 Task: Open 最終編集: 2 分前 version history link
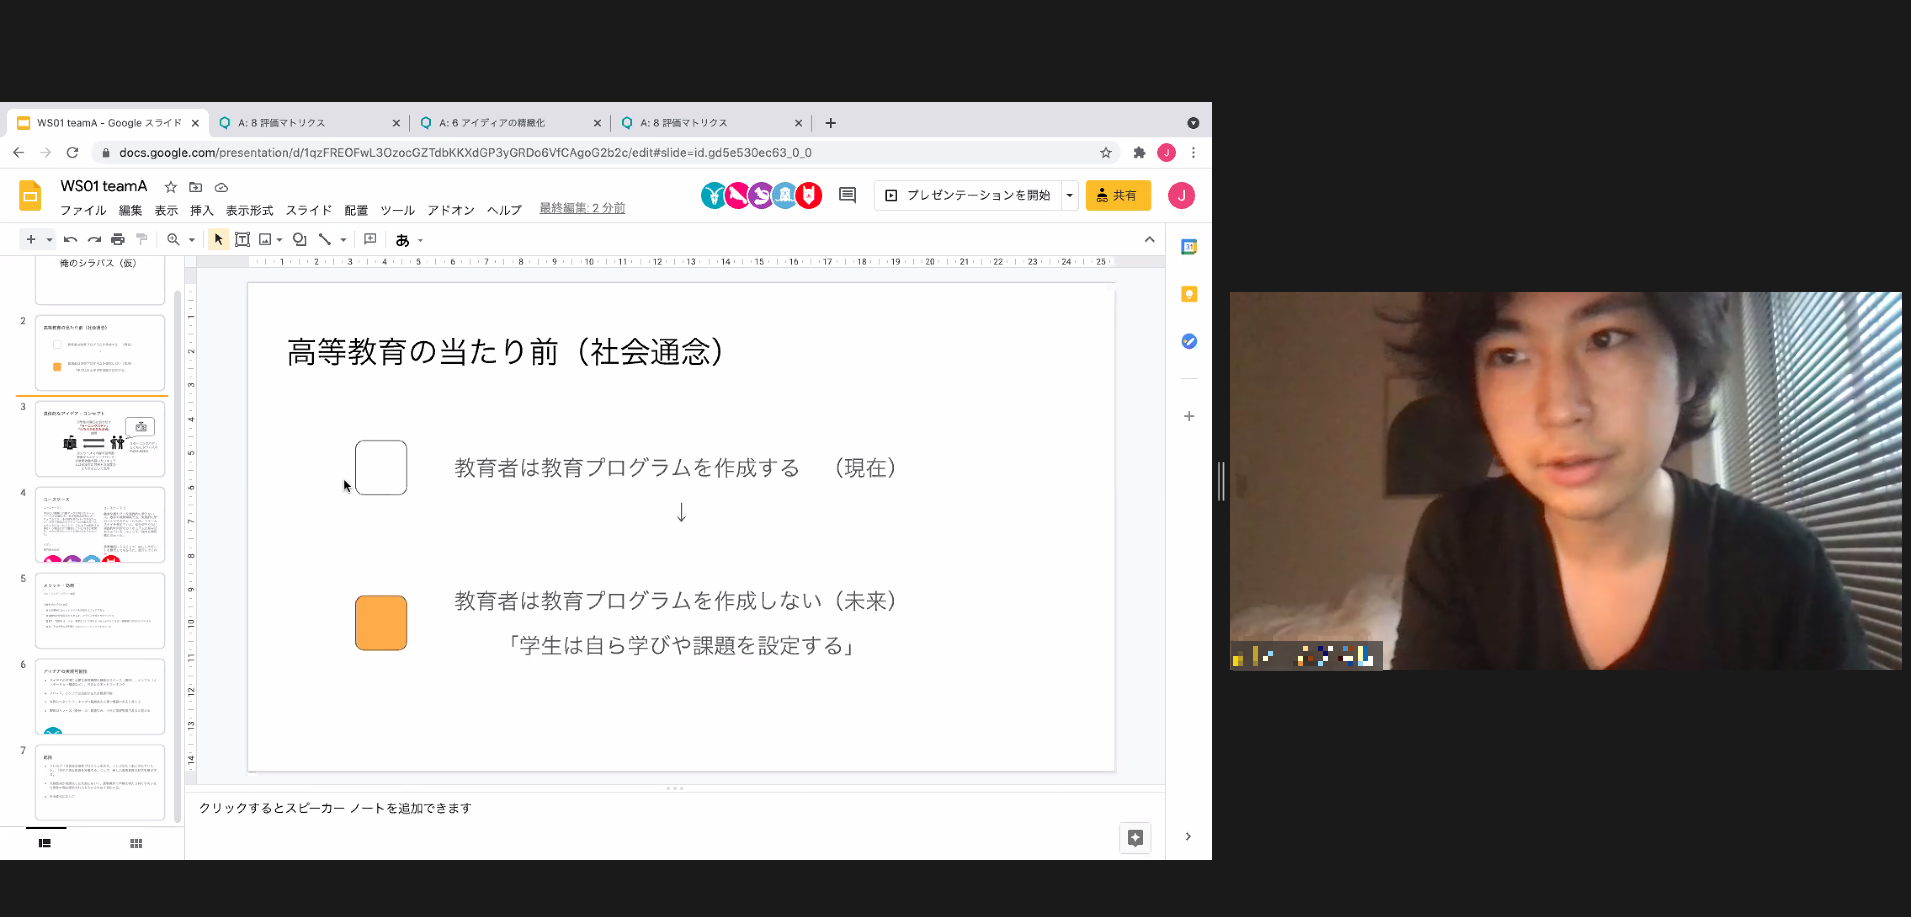coord(582,208)
